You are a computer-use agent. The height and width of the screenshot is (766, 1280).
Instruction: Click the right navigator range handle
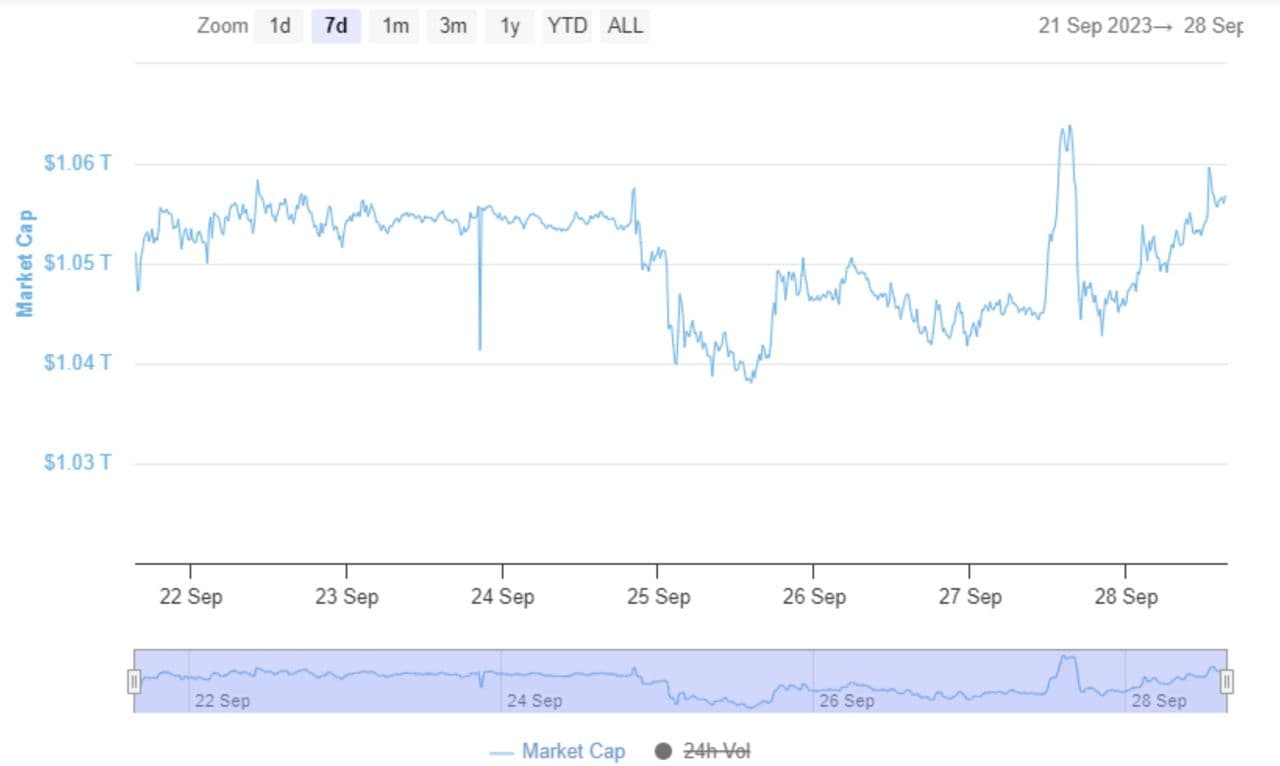pos(1226,681)
